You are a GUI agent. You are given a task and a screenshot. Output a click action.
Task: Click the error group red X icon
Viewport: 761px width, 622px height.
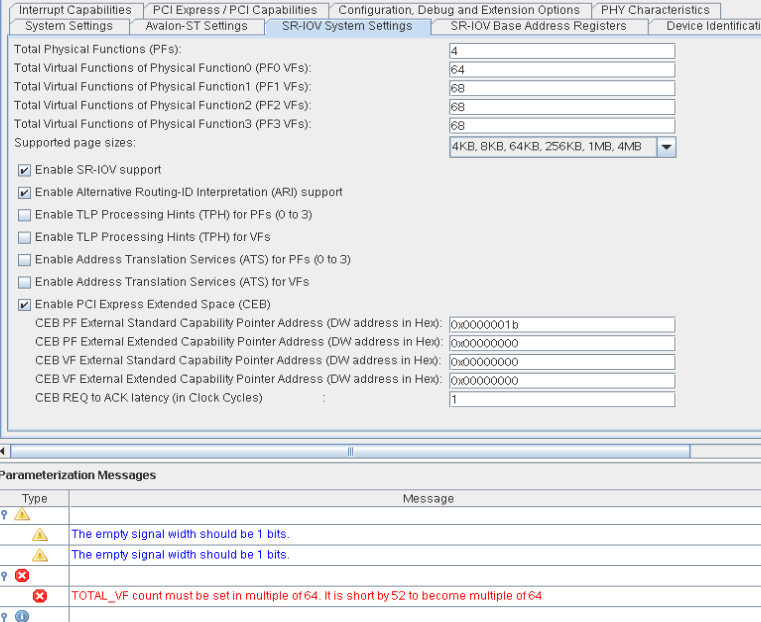pyautogui.click(x=22, y=576)
